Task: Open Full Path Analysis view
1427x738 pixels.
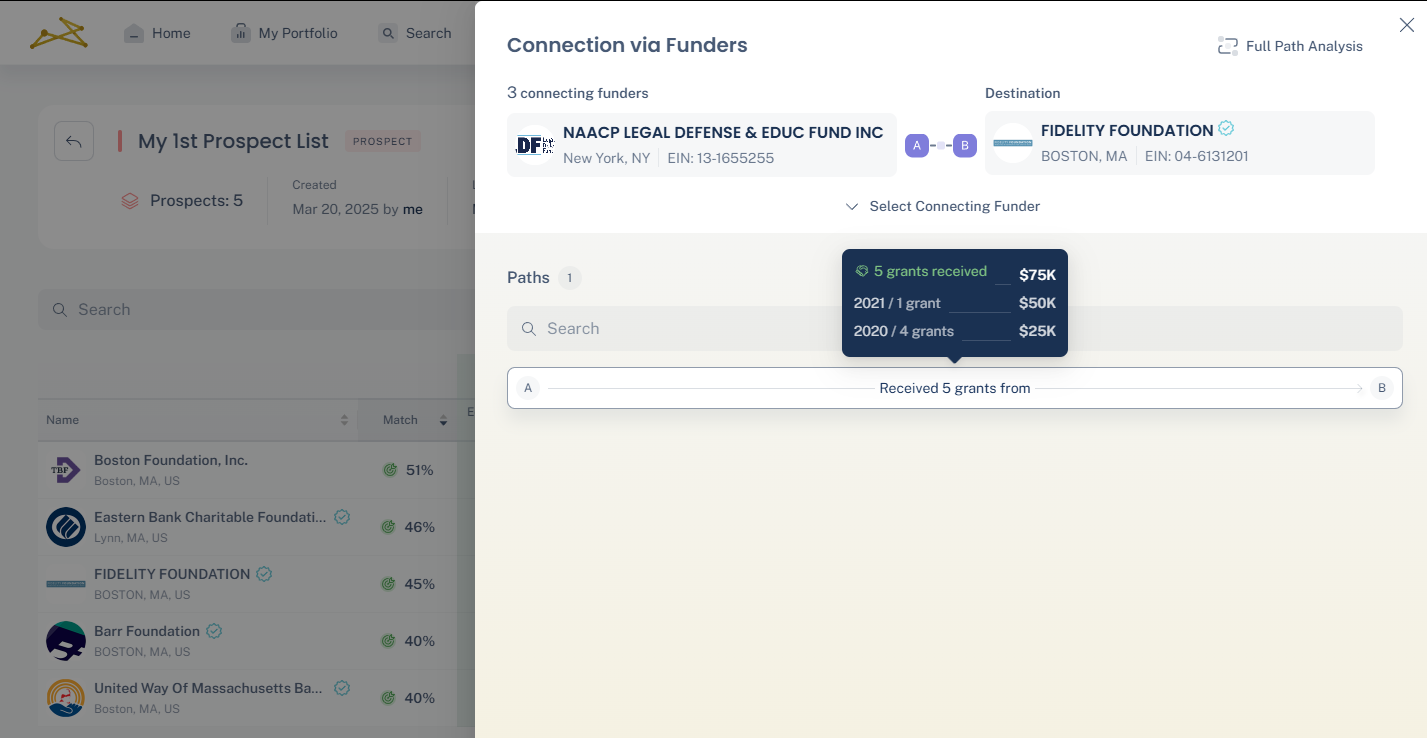Action: point(1290,46)
